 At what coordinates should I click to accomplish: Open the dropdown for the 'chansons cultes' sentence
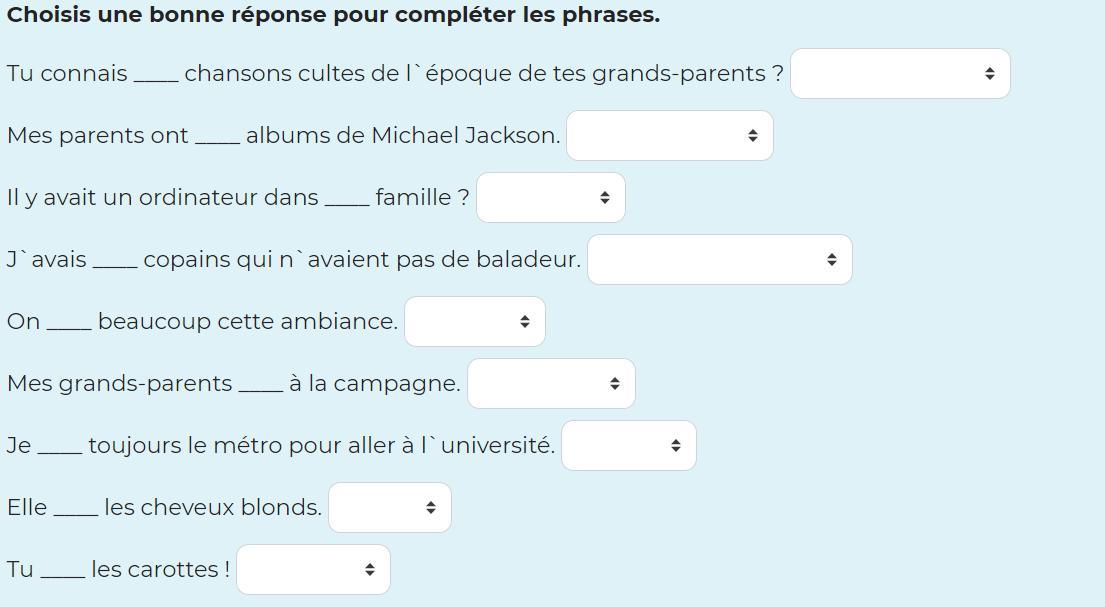[899, 74]
